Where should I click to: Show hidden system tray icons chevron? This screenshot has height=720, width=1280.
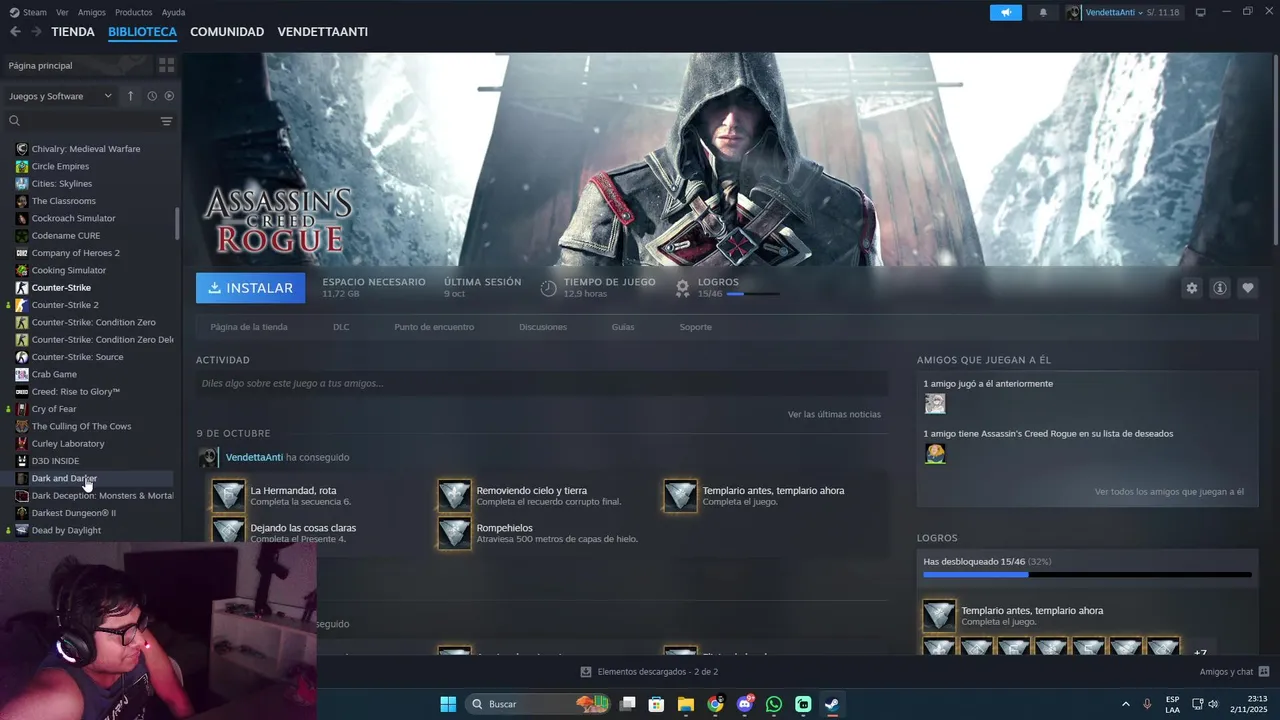1125,704
